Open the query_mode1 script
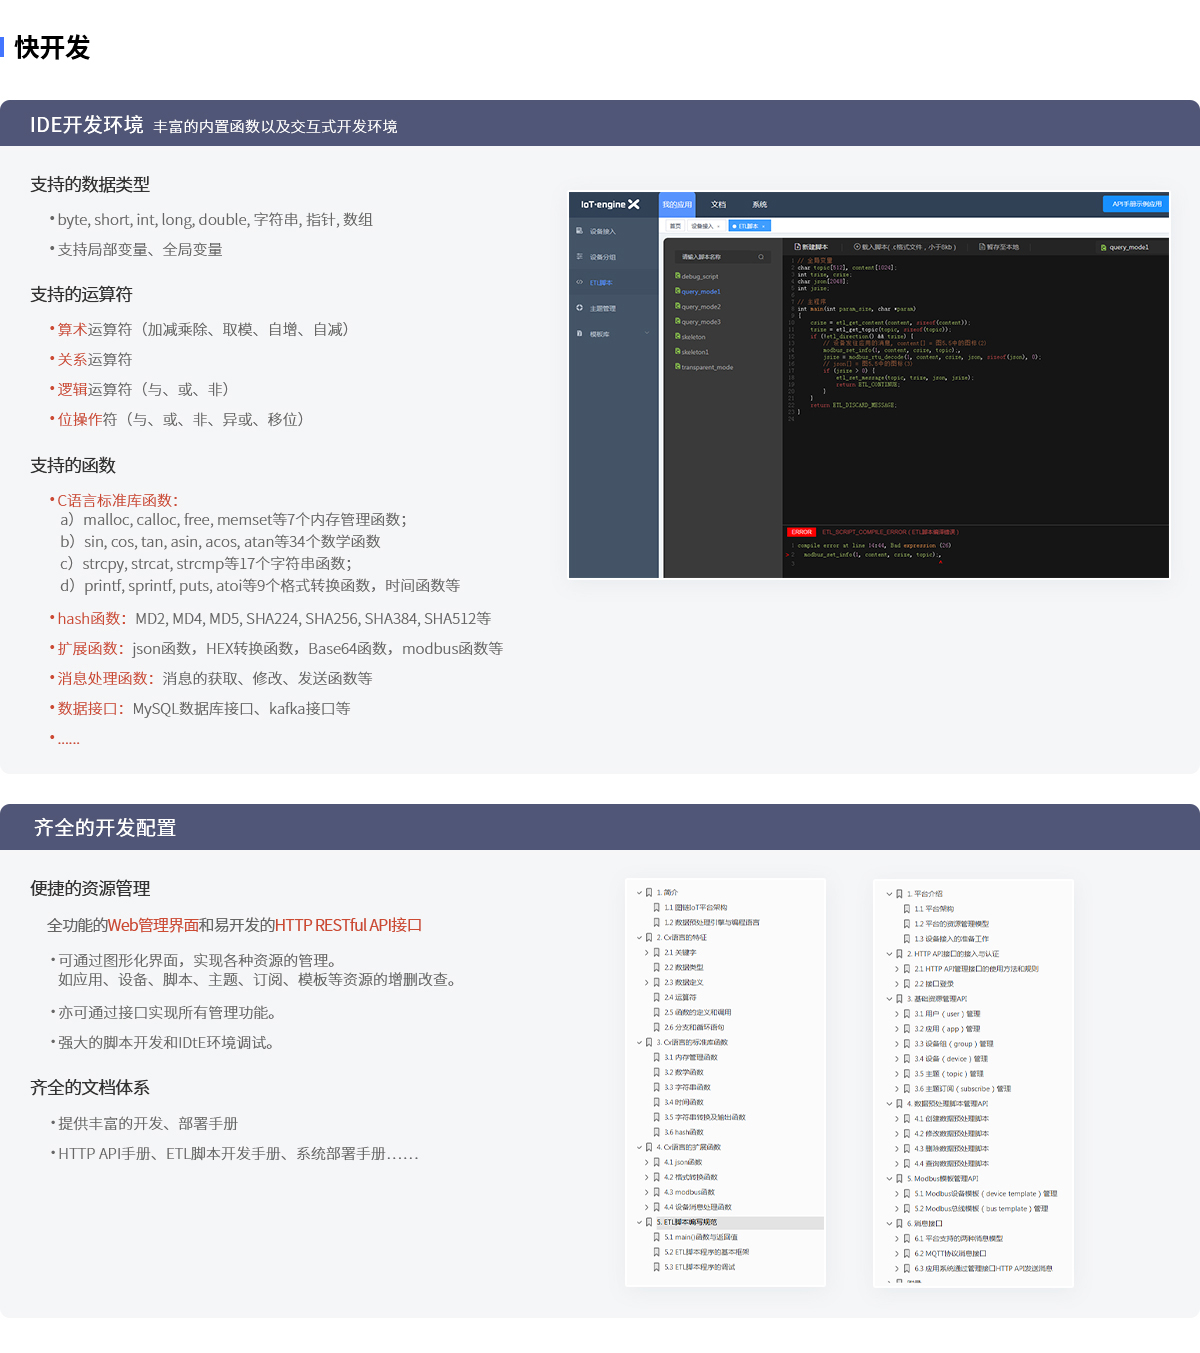1200x1353 pixels. tap(701, 291)
